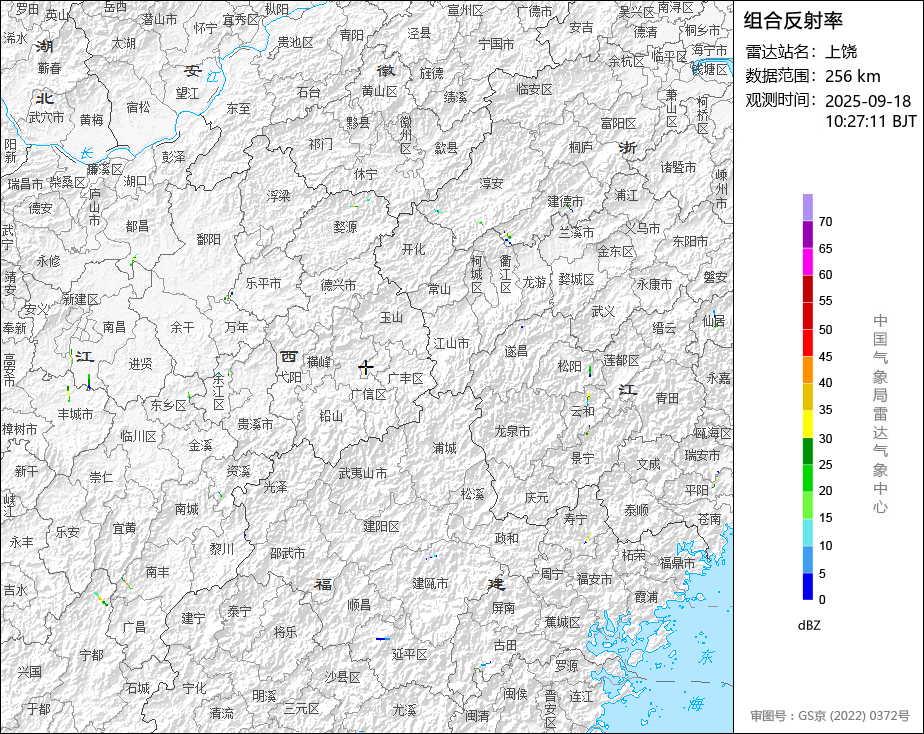The width and height of the screenshot is (924, 734).
Task: Click the 南昌 city label
Action: 114,326
